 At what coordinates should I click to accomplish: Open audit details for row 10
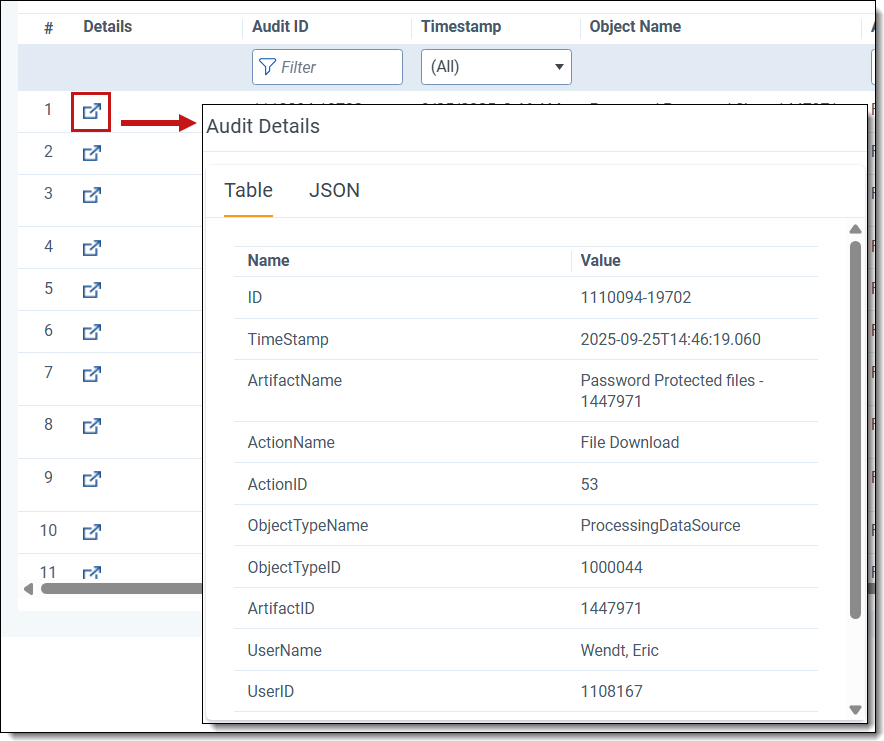coord(91,531)
